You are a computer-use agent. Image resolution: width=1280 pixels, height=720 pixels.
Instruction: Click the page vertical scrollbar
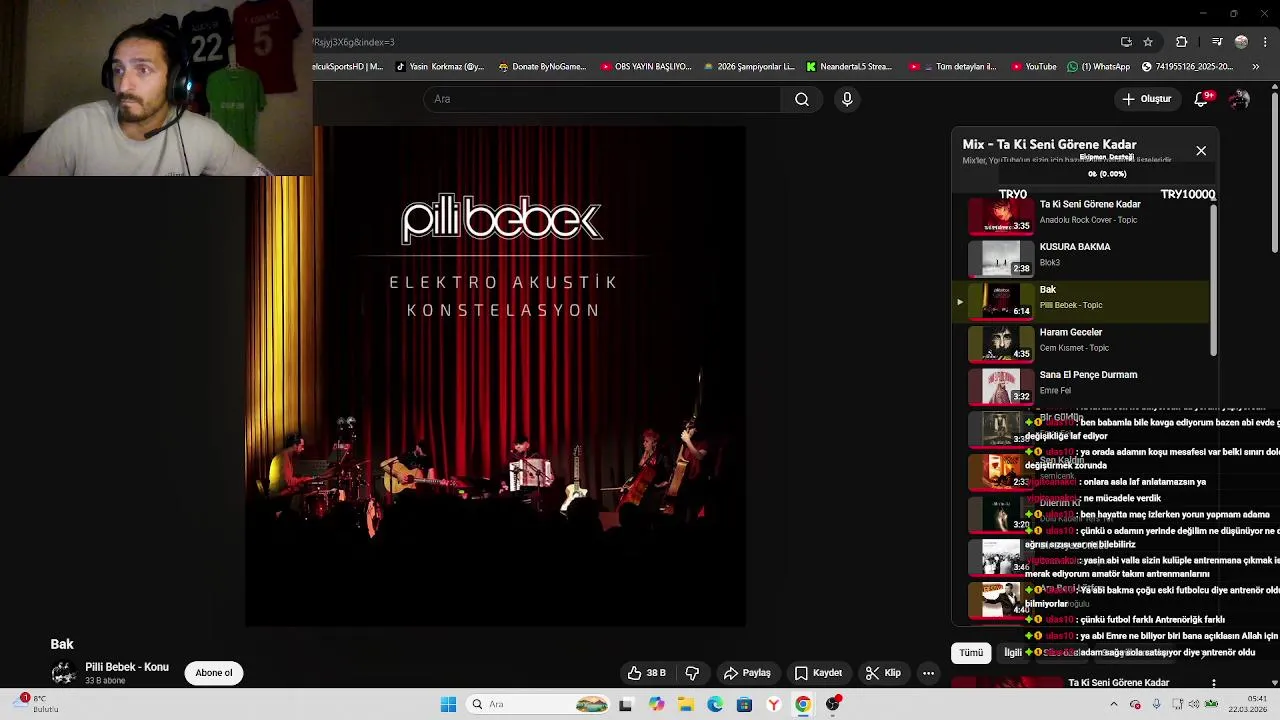coord(1275,170)
